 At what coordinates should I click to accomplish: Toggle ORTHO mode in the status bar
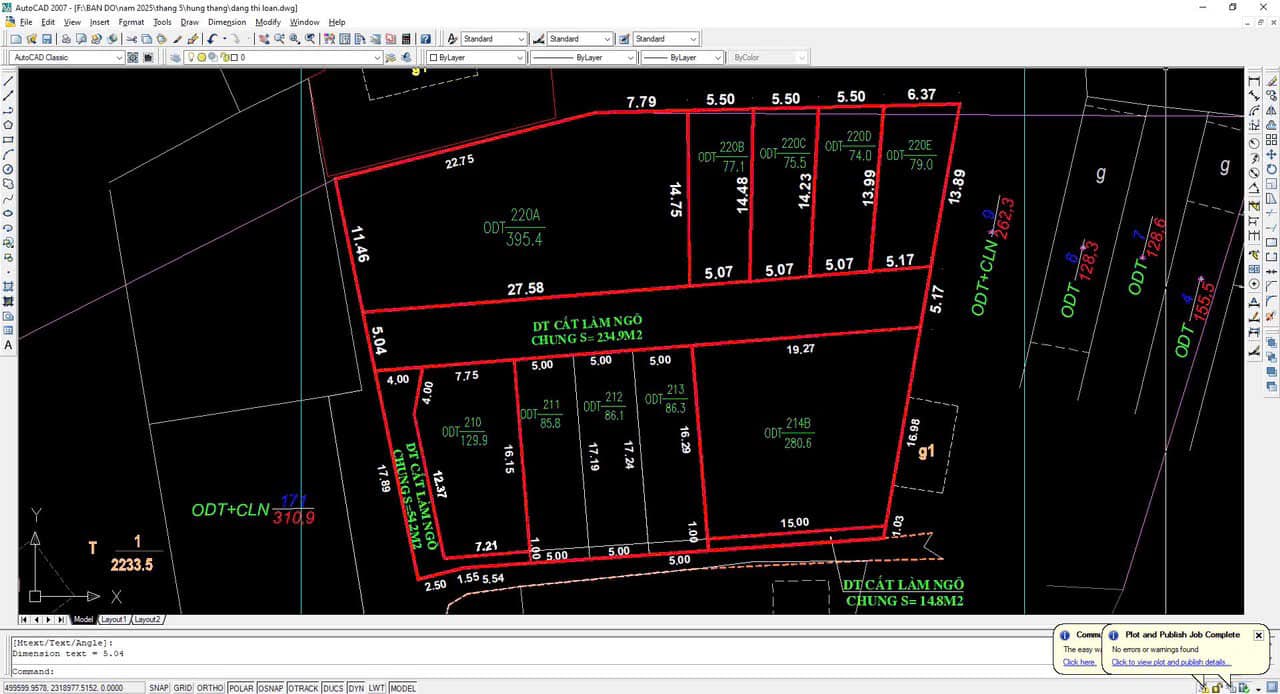click(209, 687)
